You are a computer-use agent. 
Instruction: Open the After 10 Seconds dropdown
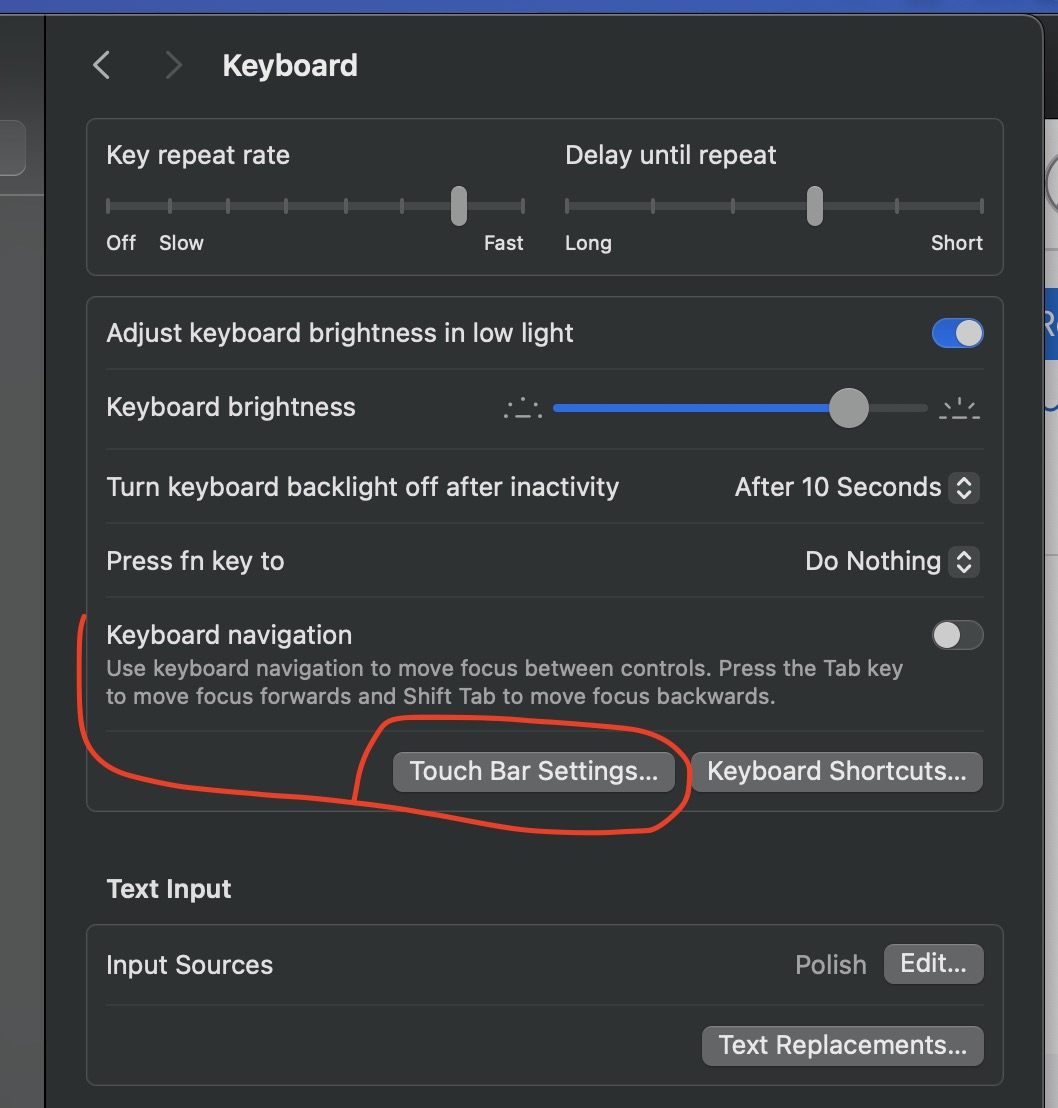(x=857, y=488)
